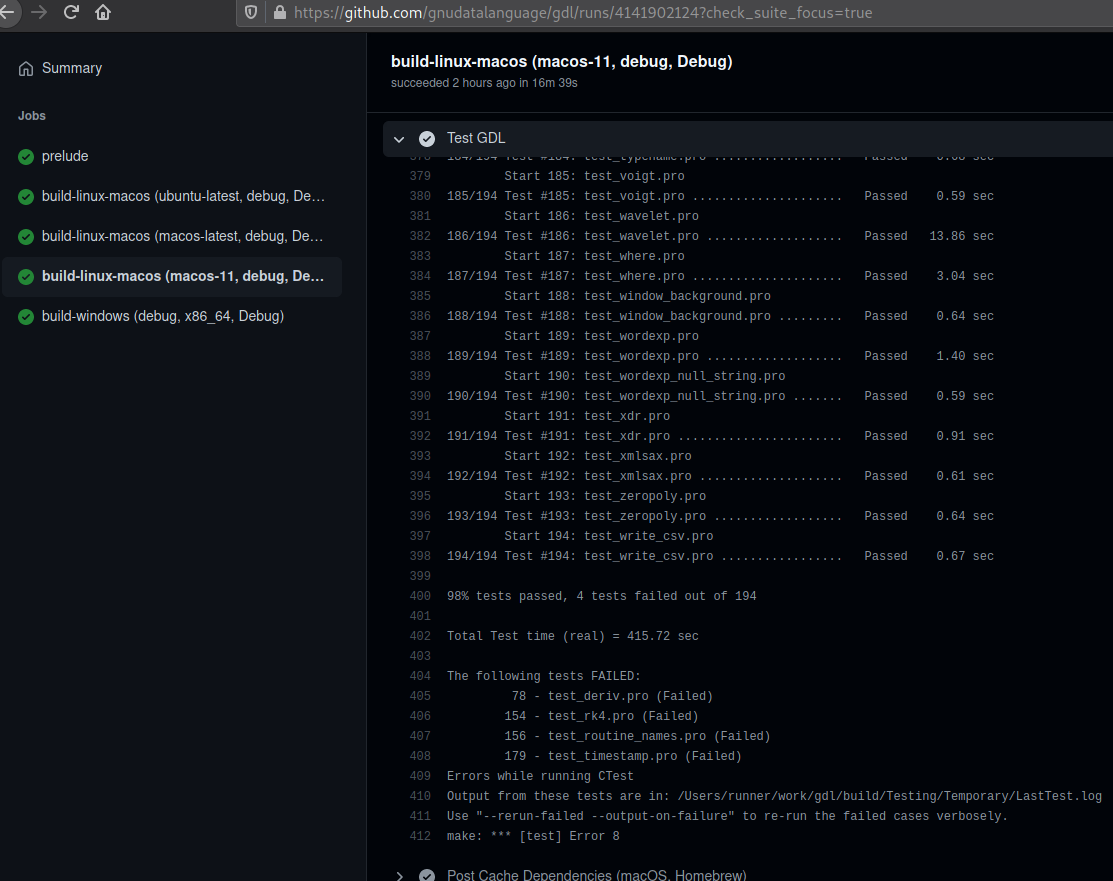The height and width of the screenshot is (881, 1113).
Task: Select build-windows debug x86_64 job
Action: tap(163, 316)
